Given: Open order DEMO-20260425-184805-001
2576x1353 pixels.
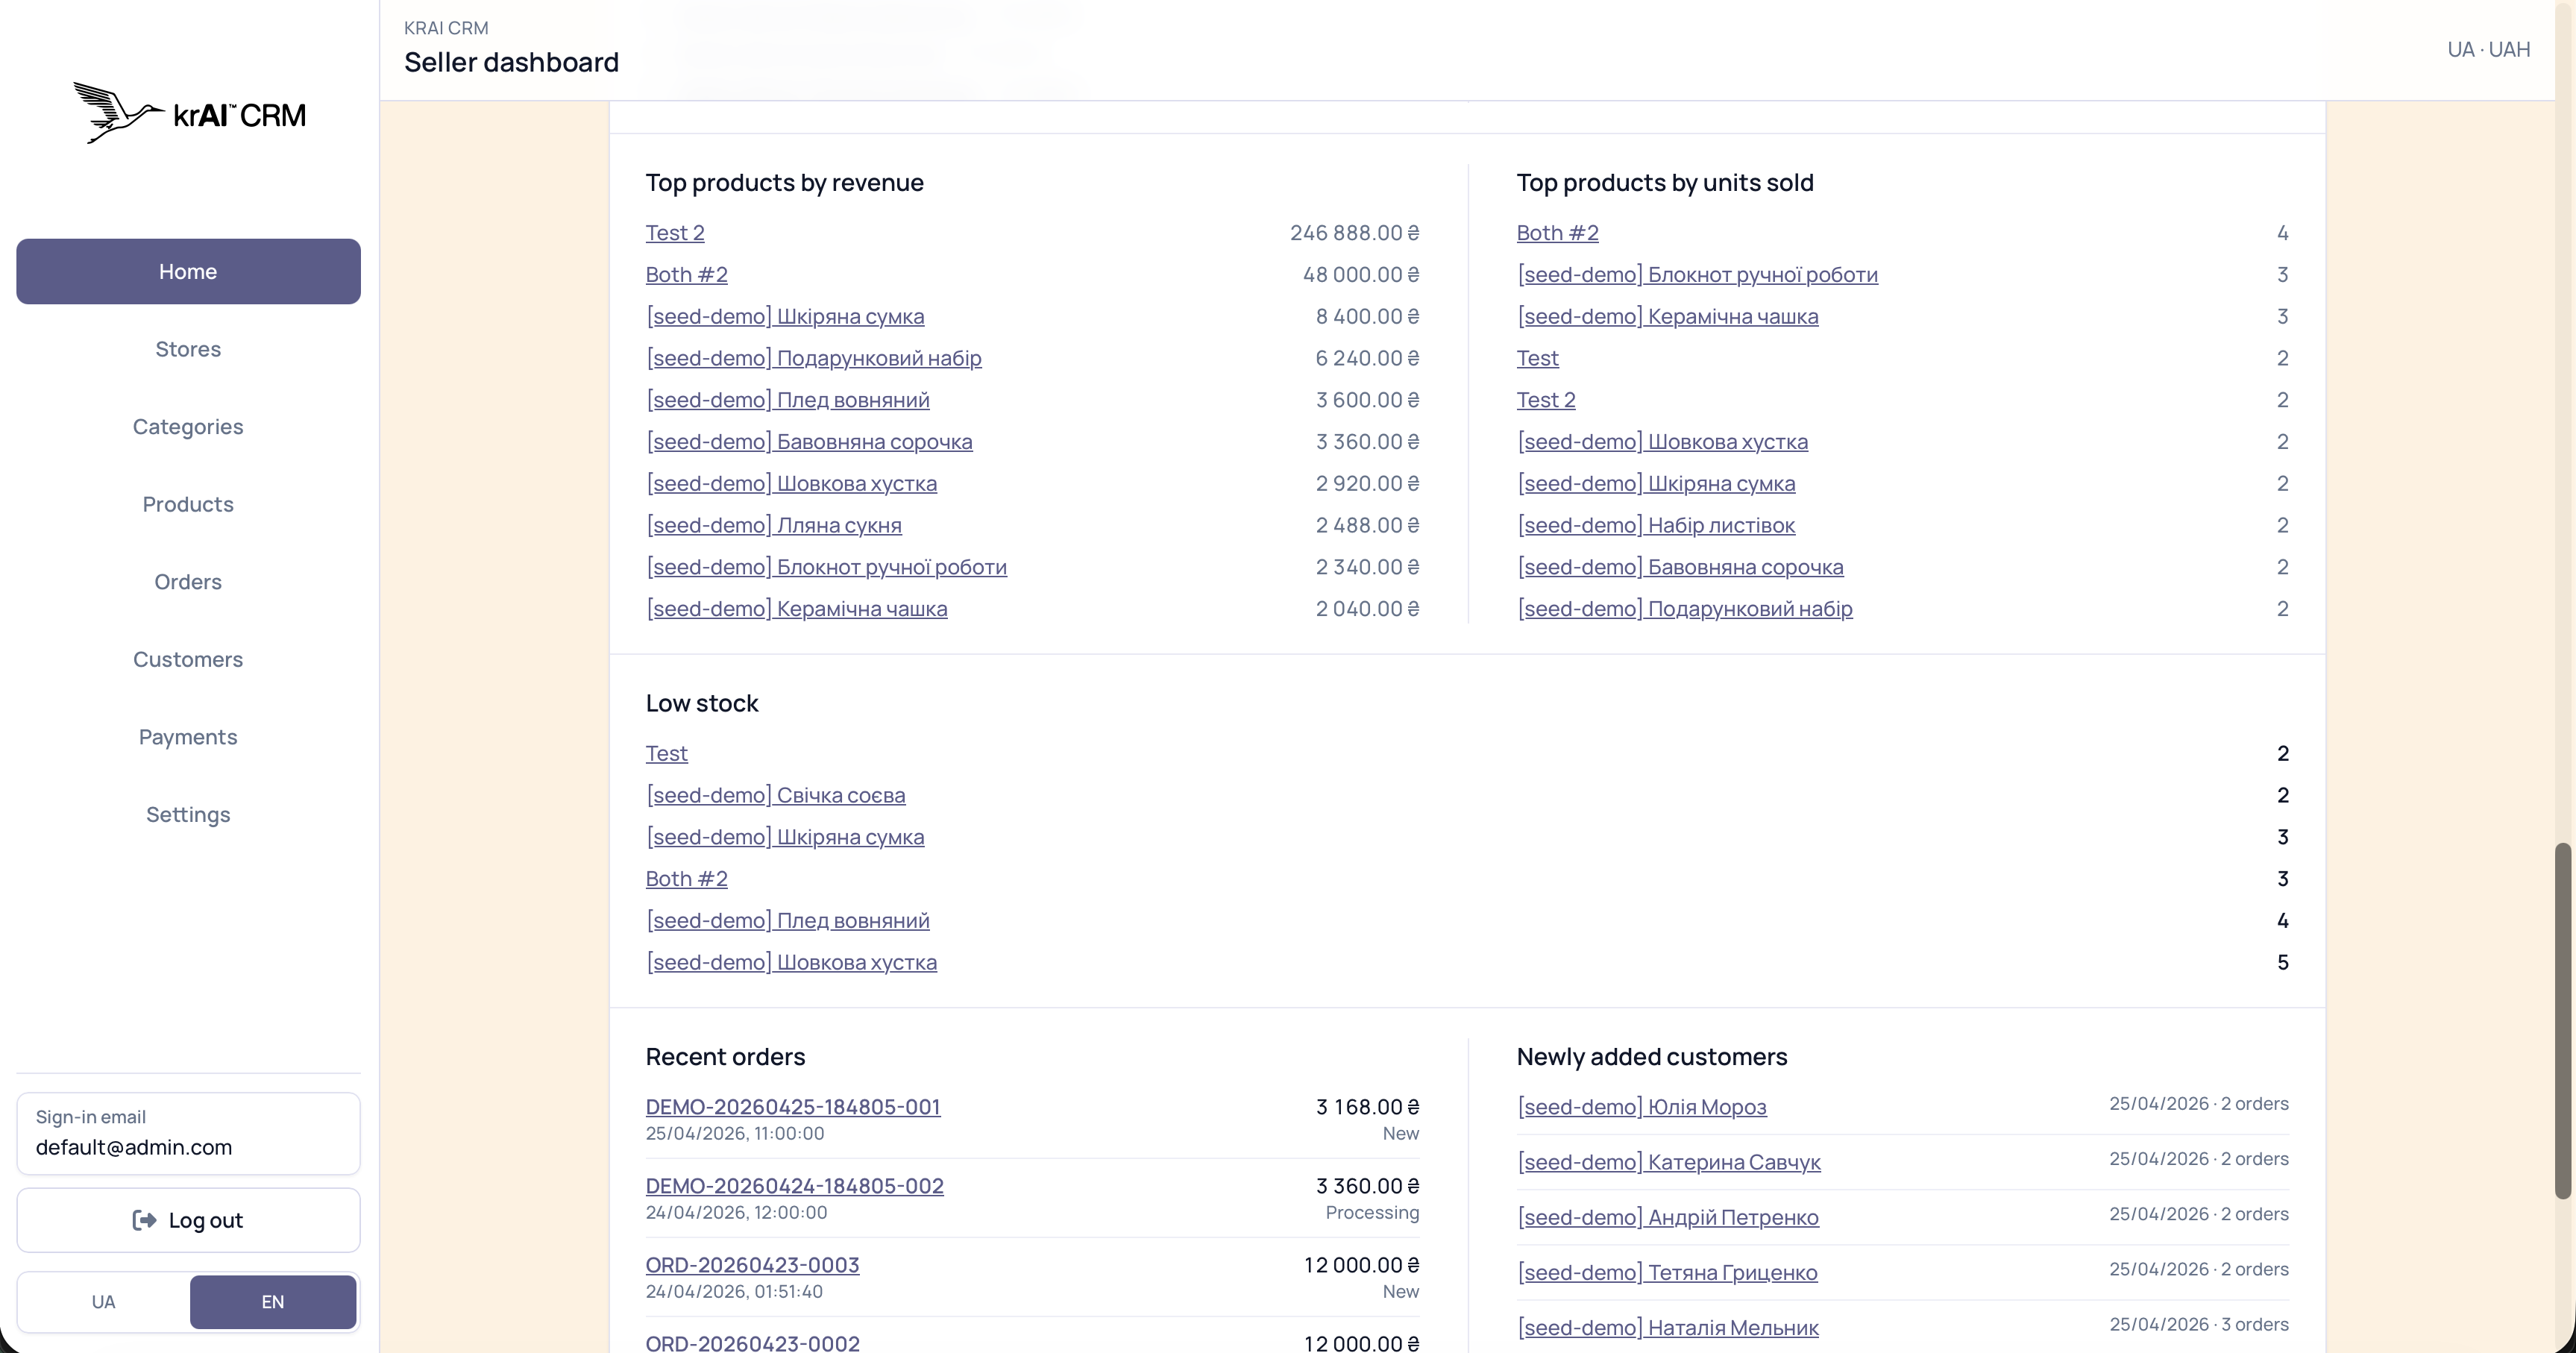Looking at the screenshot, I should pos(792,1107).
